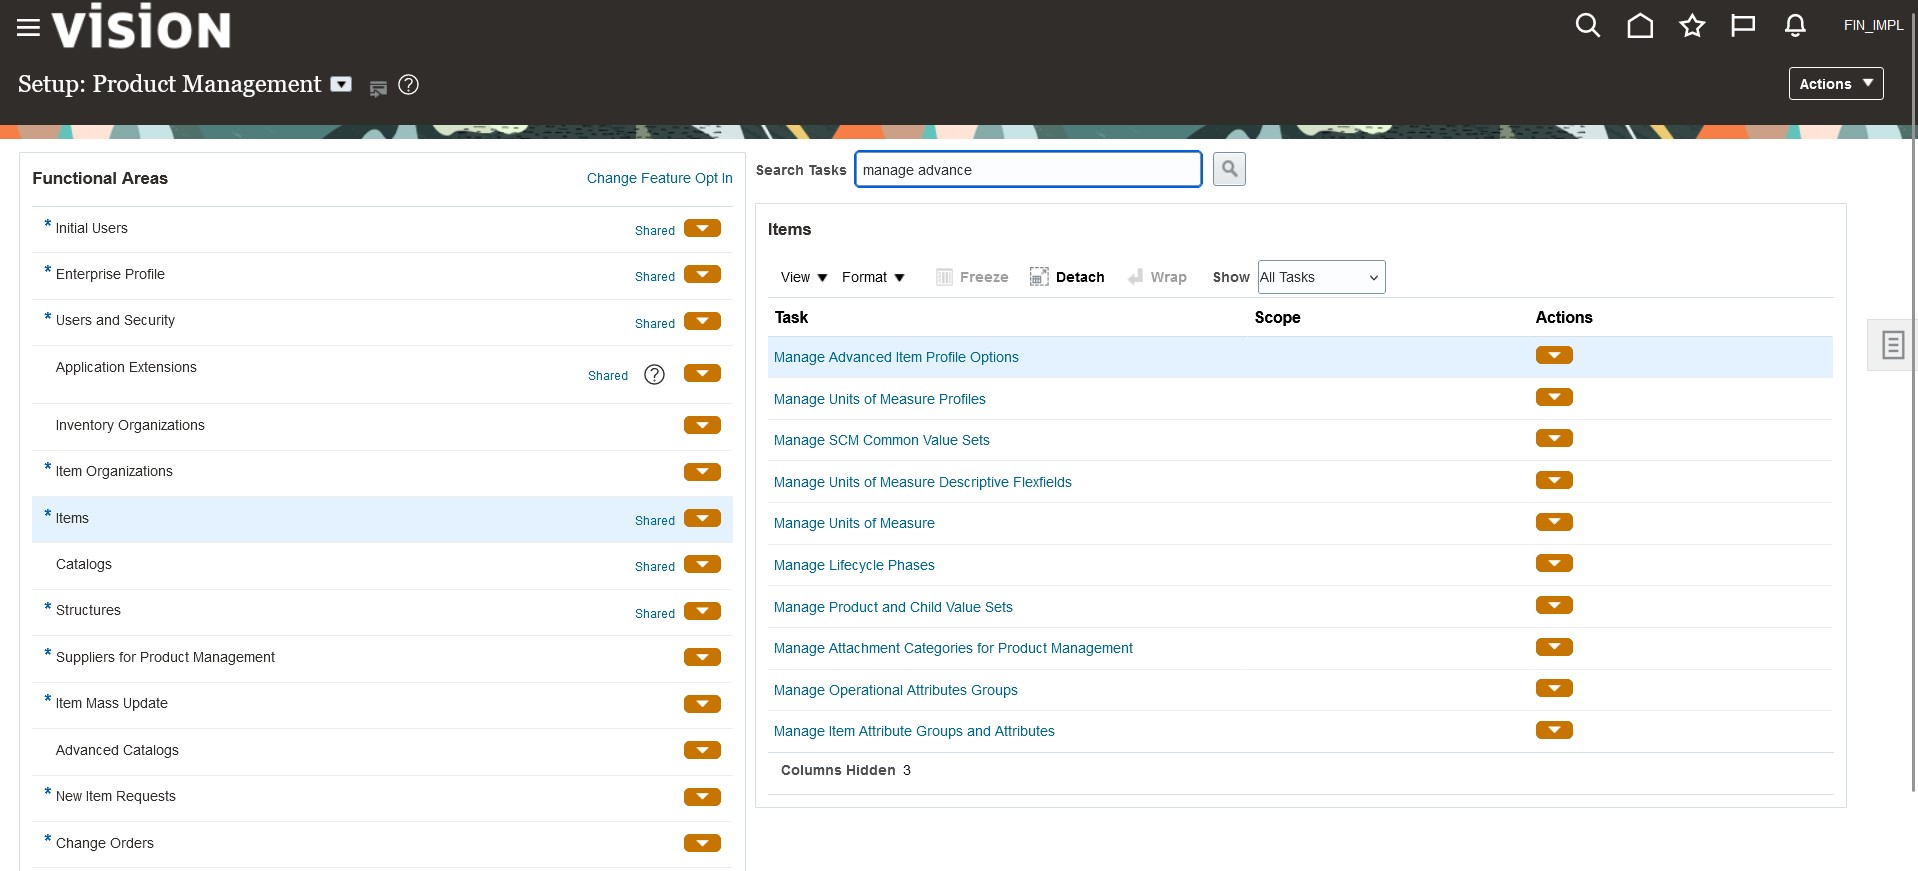
Task: Open Manage Operational Attributes Groups task
Action: [895, 690]
